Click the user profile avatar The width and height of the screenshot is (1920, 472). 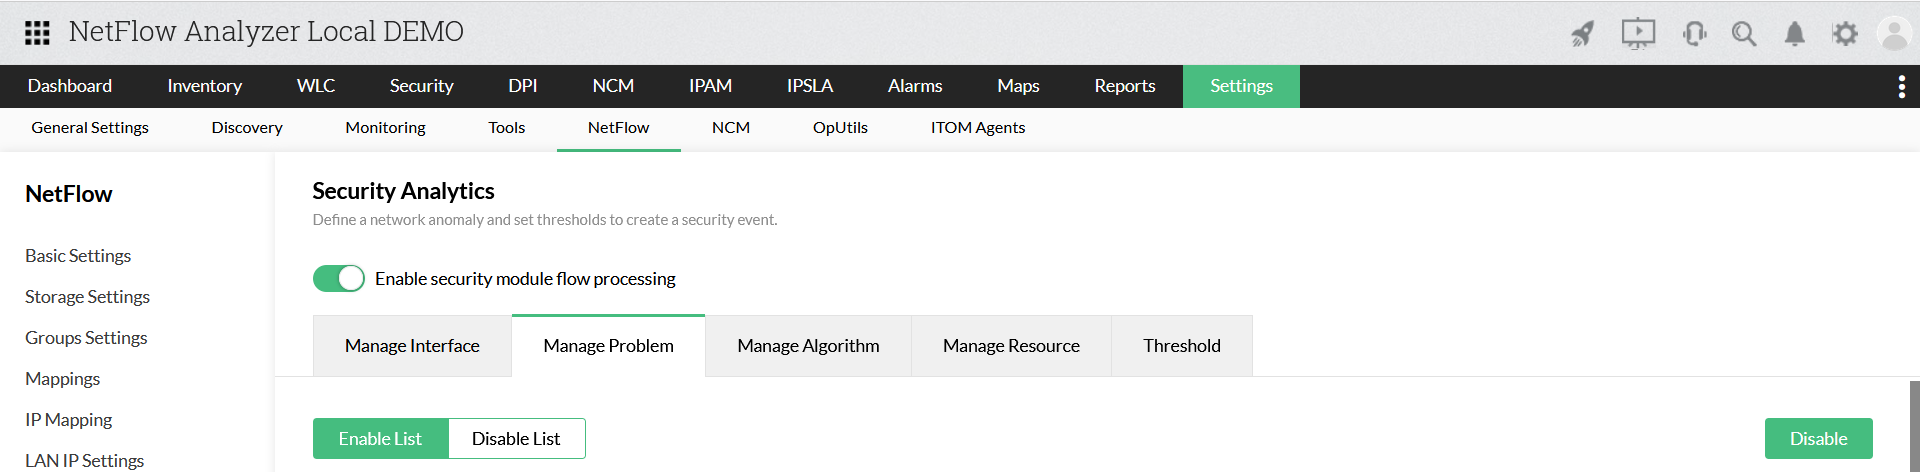point(1894,34)
